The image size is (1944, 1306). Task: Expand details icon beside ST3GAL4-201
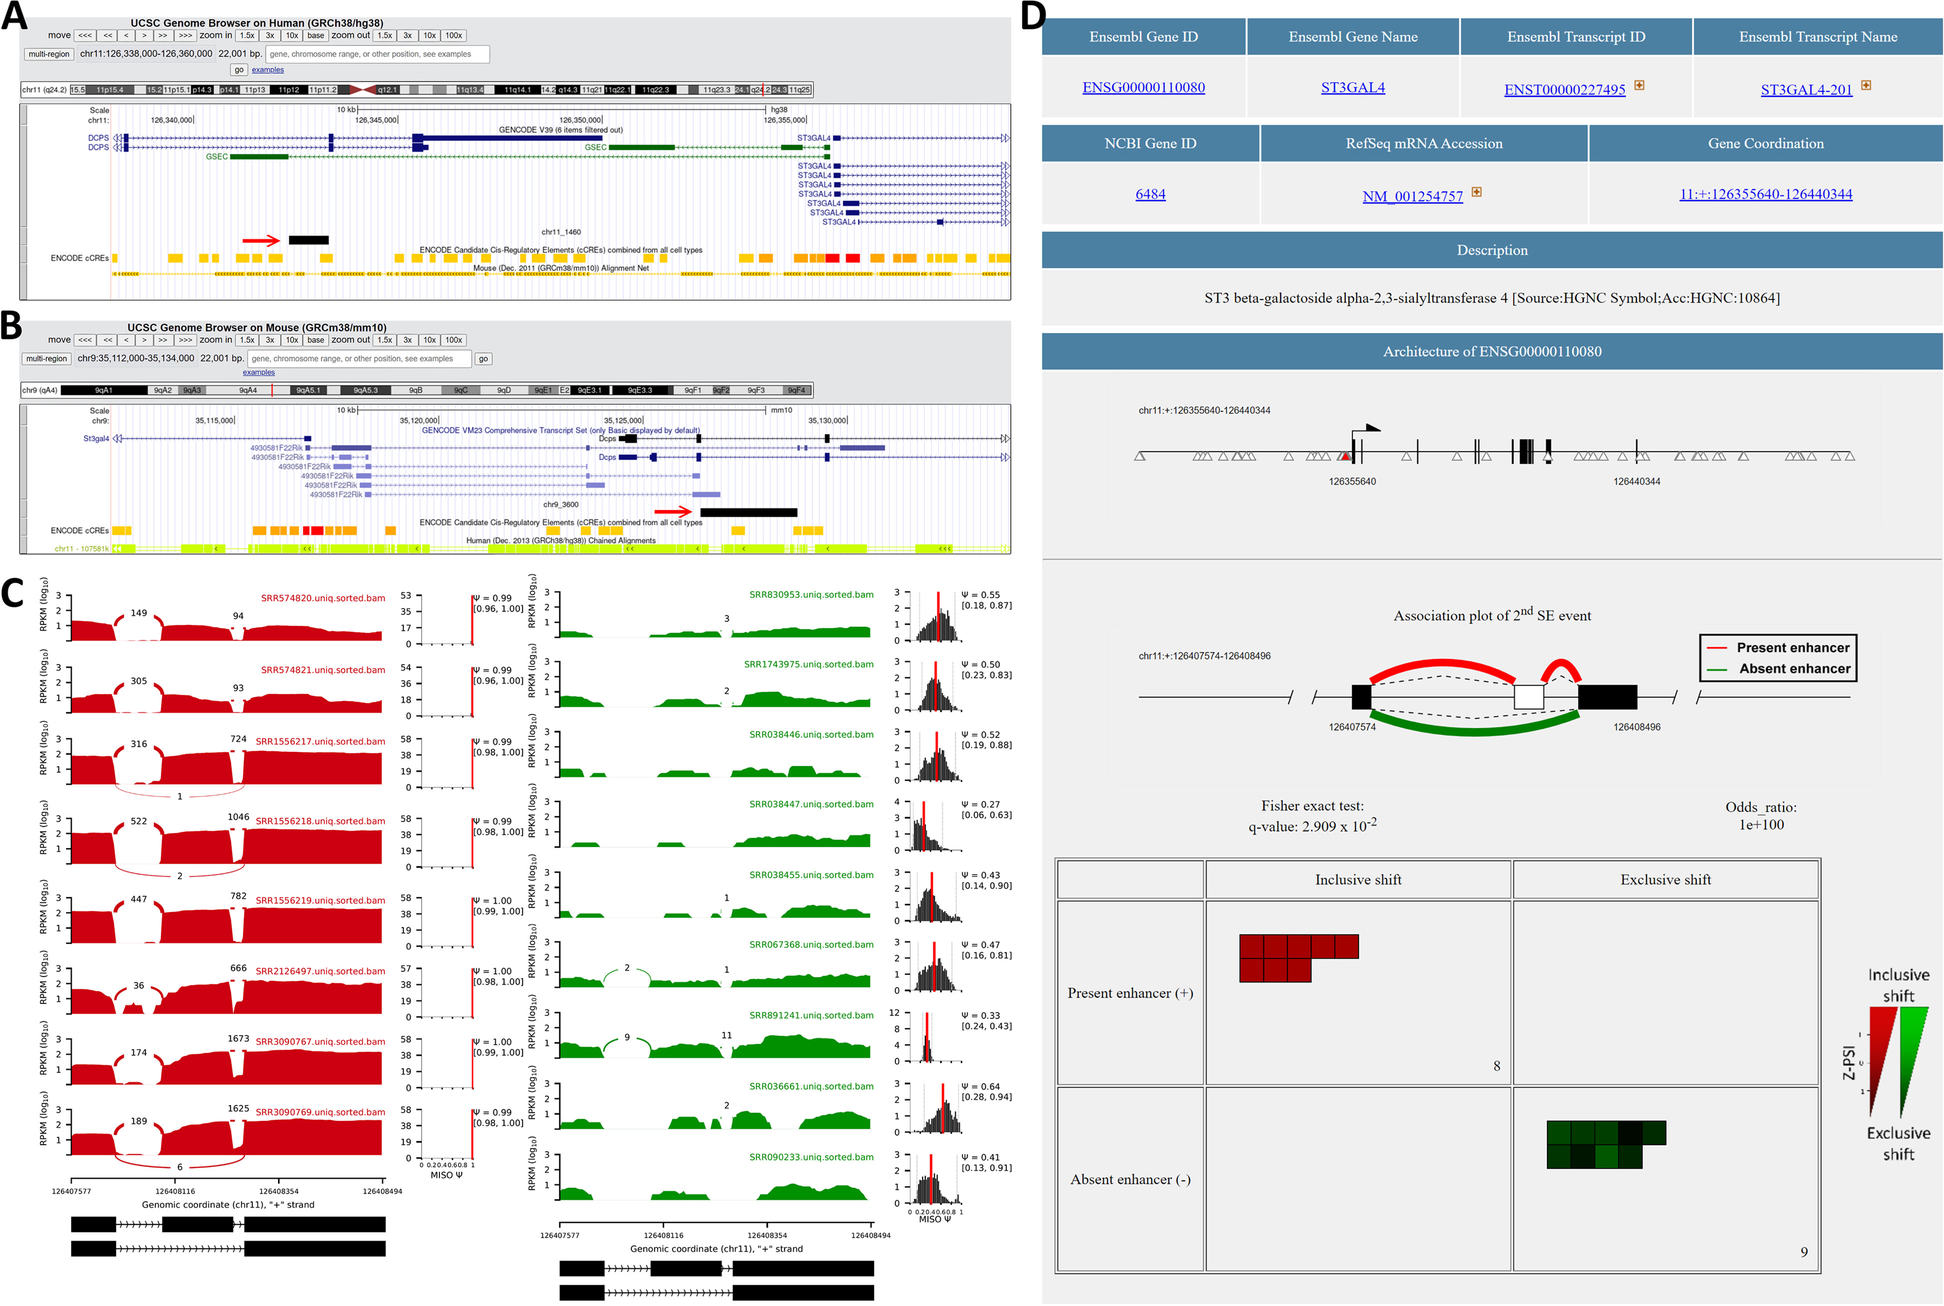pos(1866,85)
